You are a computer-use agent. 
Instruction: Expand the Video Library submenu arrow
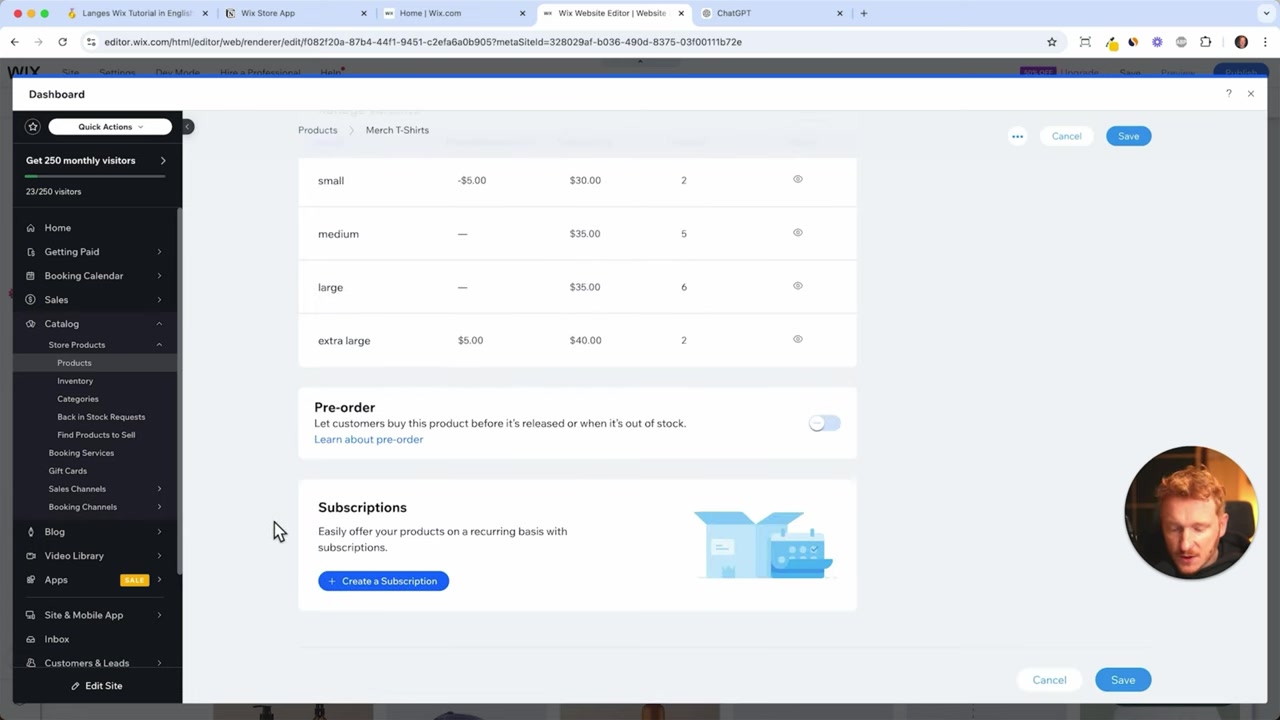(x=159, y=556)
